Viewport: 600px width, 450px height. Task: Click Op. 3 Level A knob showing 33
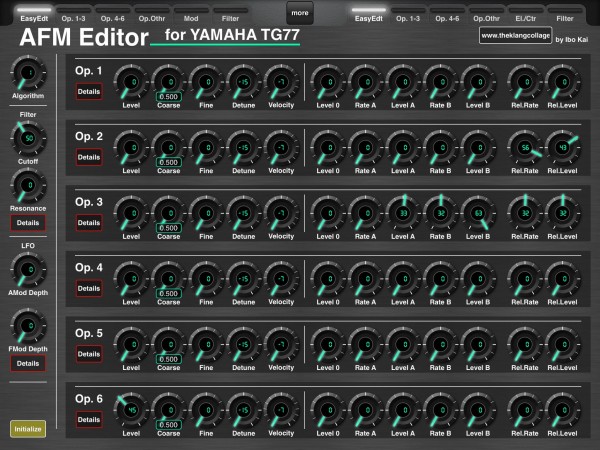(403, 213)
